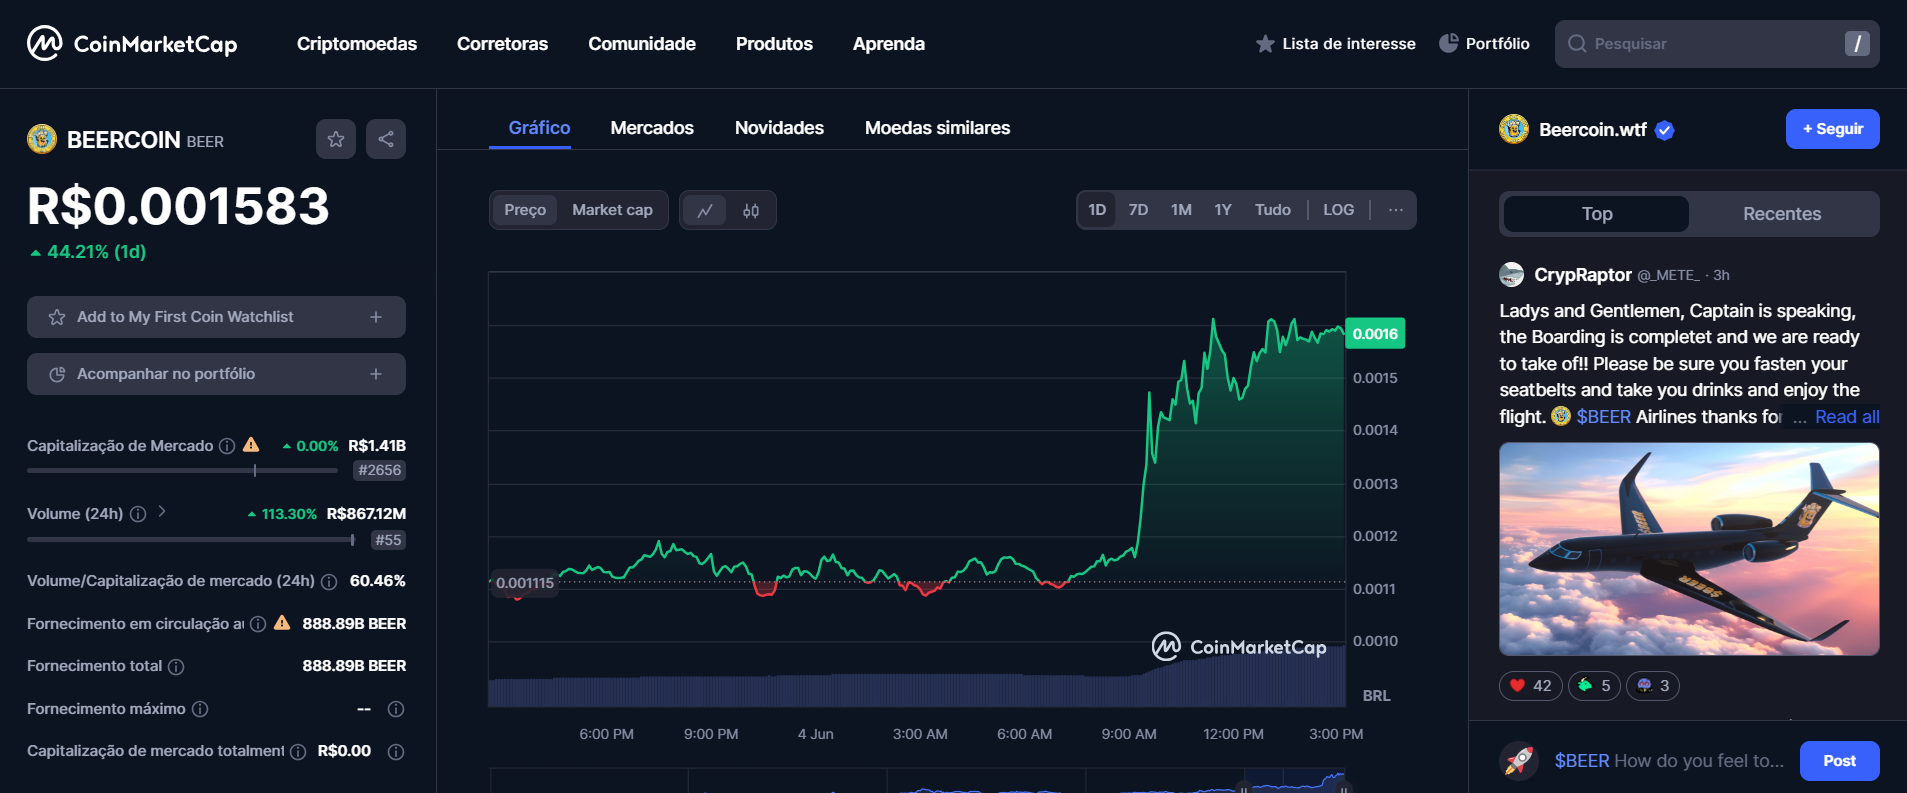Select the Tudo time range

1273,210
